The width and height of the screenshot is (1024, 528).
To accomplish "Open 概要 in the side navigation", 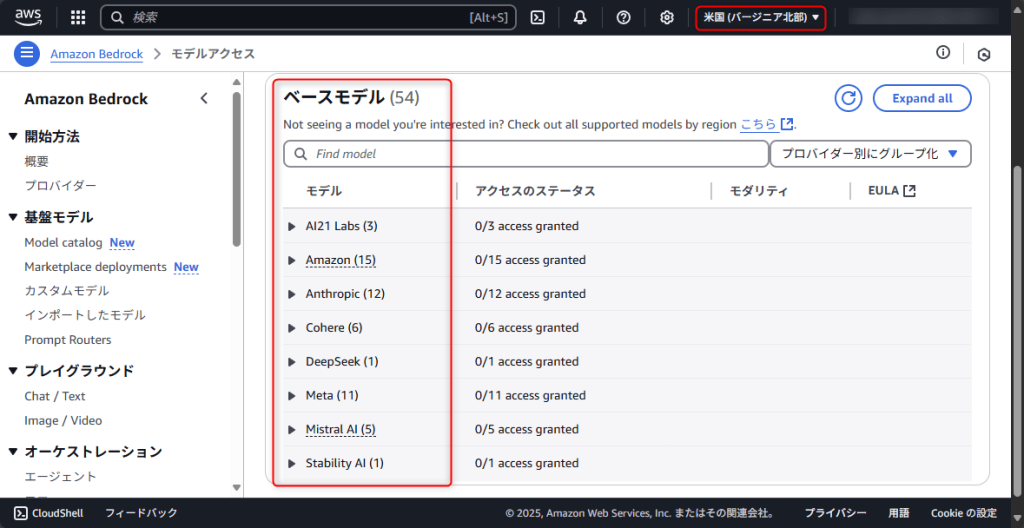I will (37, 161).
